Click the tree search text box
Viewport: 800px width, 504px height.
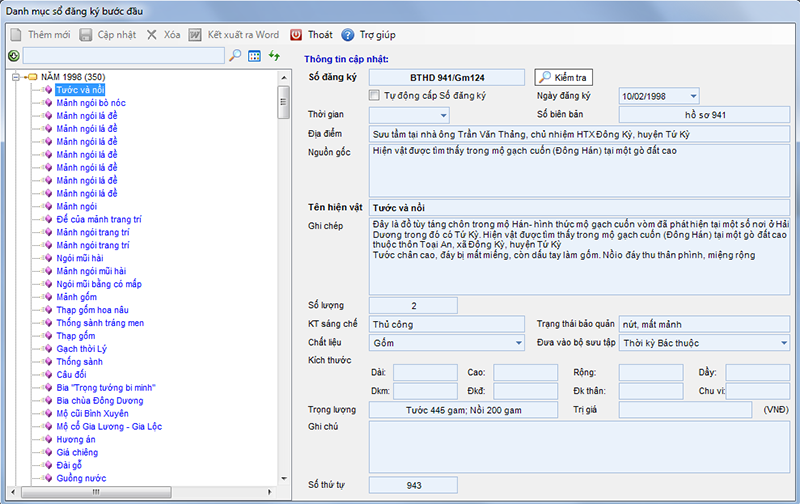(123, 56)
